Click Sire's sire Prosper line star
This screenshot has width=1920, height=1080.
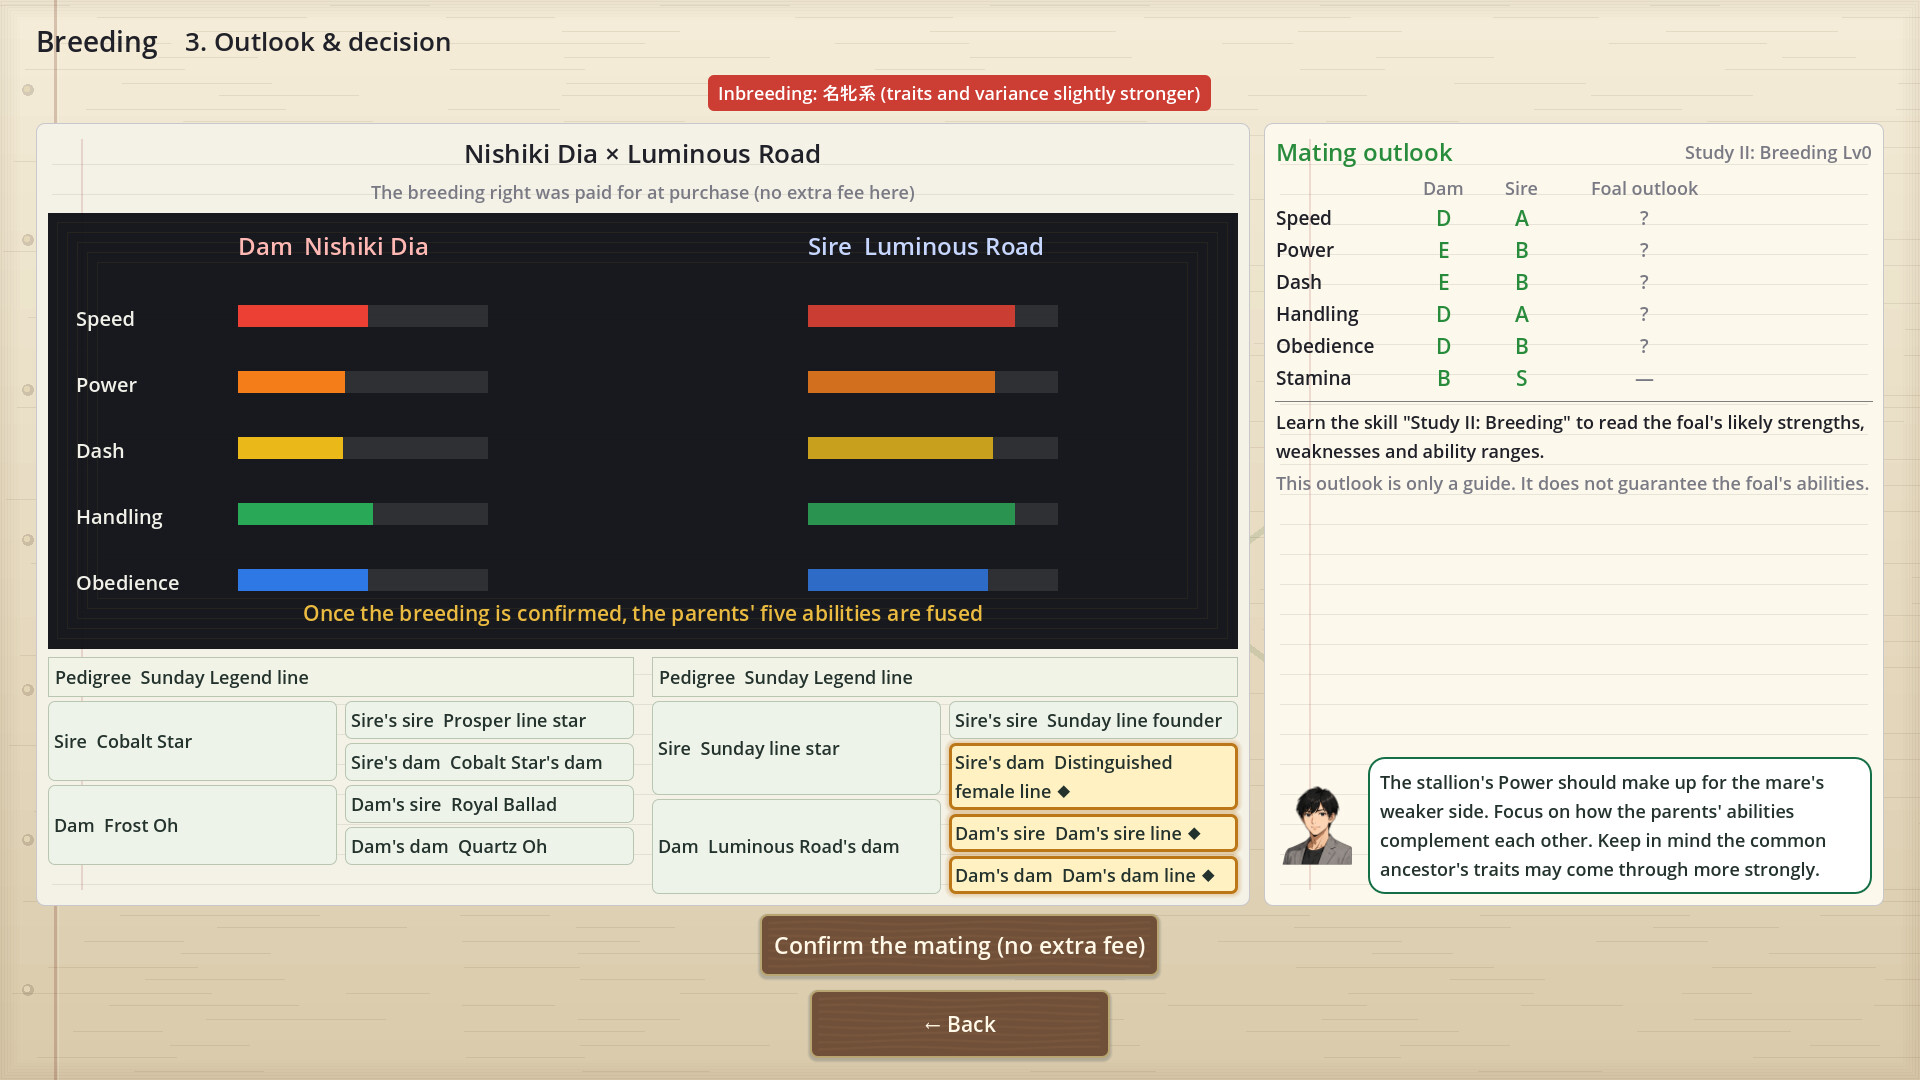pos(489,720)
